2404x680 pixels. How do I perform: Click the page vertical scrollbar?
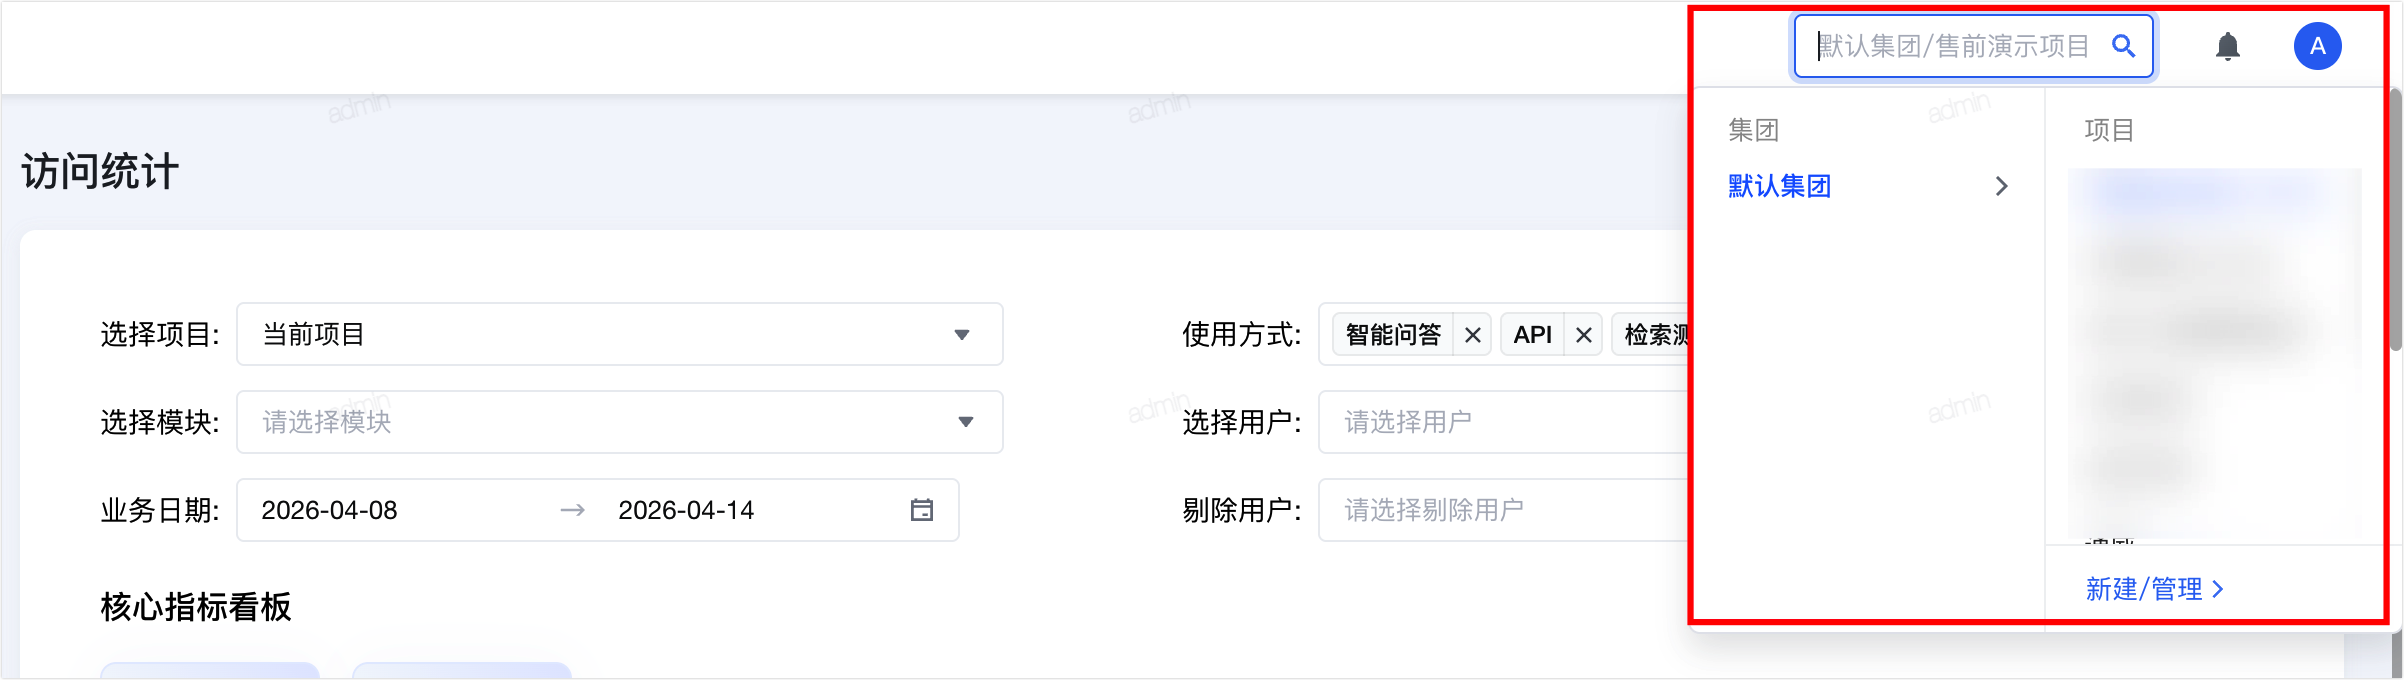(2396, 220)
